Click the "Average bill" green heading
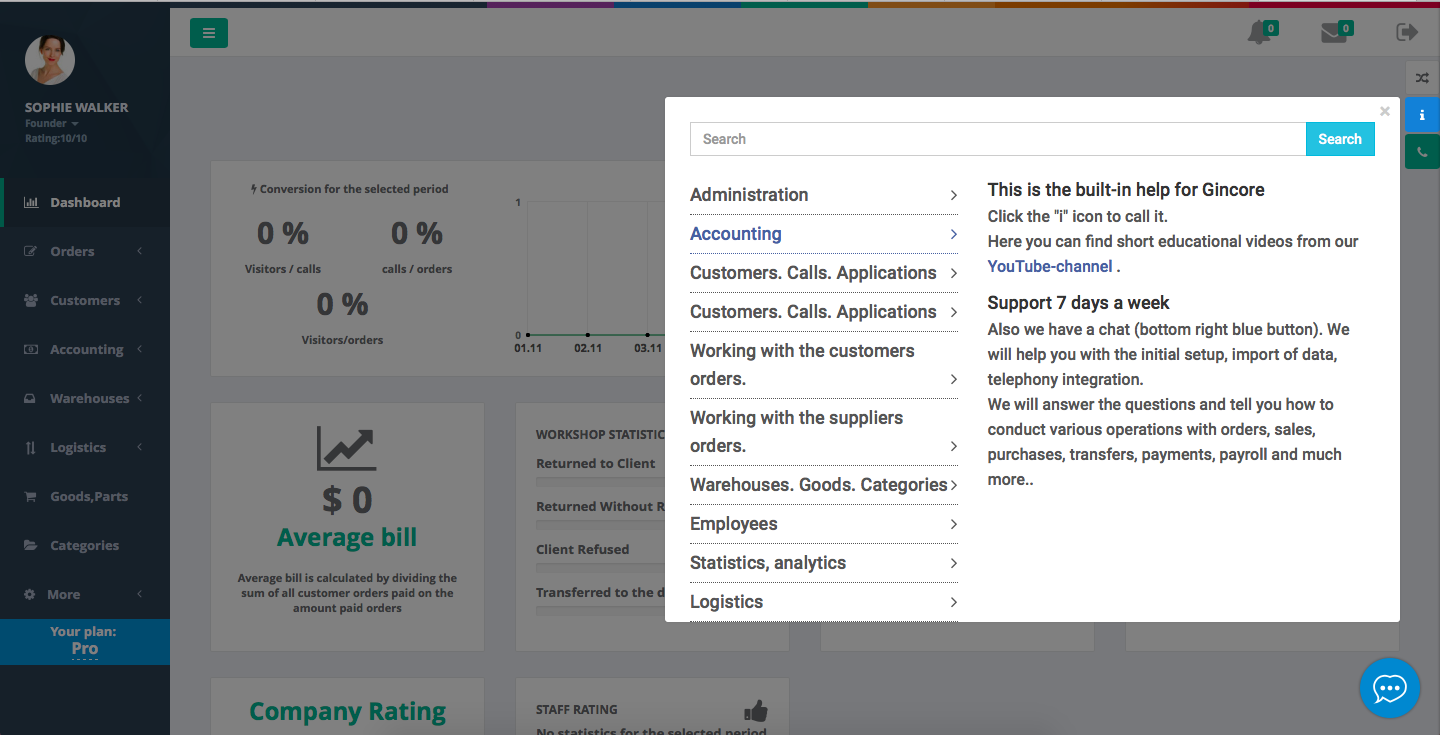The image size is (1440, 735). tap(347, 538)
